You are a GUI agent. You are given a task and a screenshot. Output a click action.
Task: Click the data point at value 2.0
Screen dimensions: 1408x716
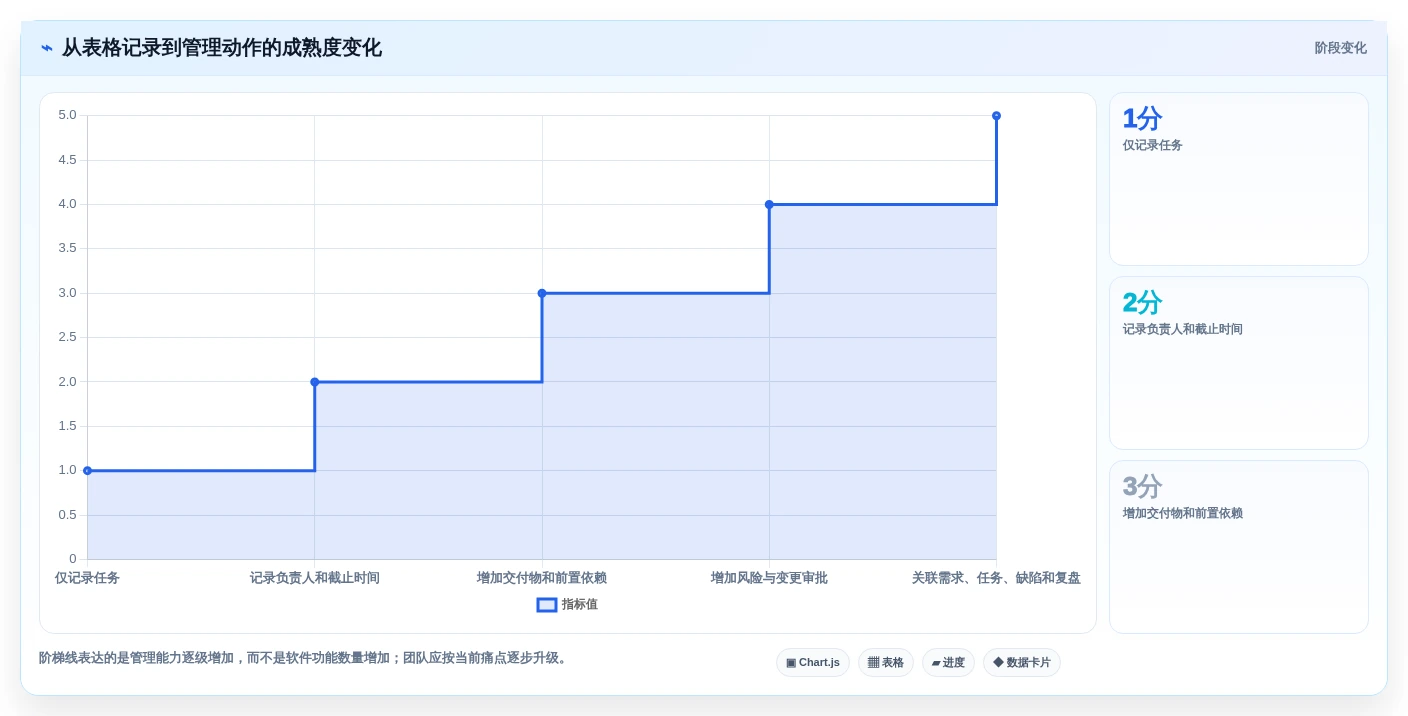[x=315, y=382]
